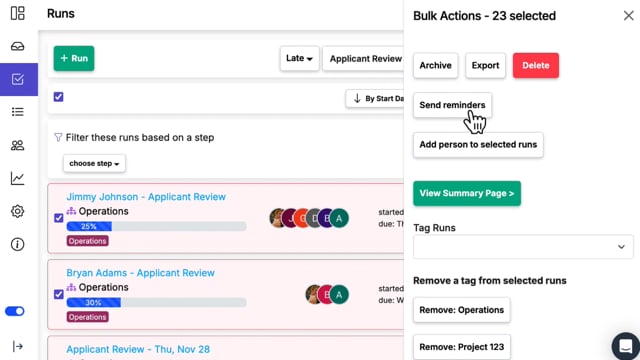Uncheck the Jimmy Johnson run checkbox

pyautogui.click(x=58, y=218)
